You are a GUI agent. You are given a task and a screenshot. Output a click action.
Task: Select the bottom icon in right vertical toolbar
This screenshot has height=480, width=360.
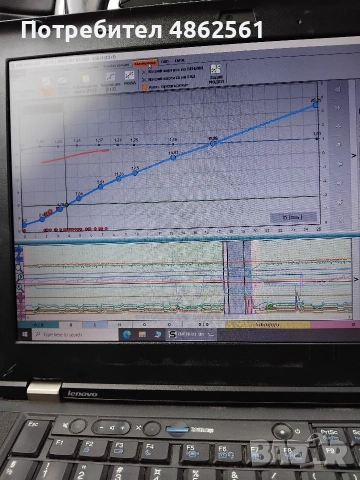click(x=340, y=220)
